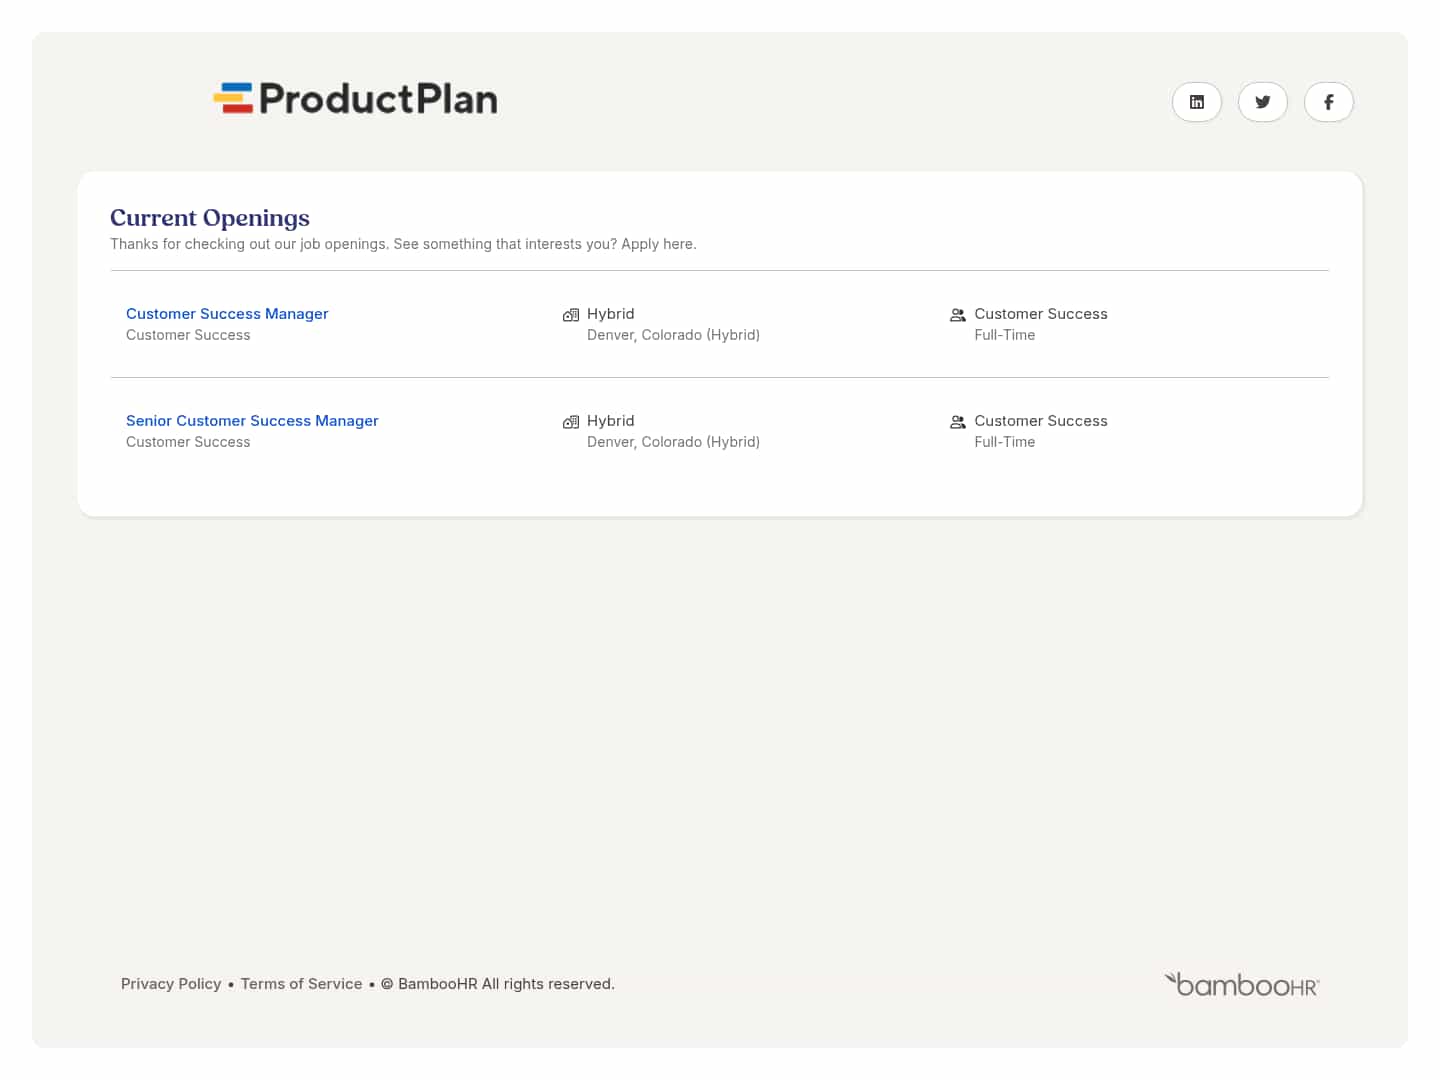
Task: View the Terms of Service
Action: (301, 984)
